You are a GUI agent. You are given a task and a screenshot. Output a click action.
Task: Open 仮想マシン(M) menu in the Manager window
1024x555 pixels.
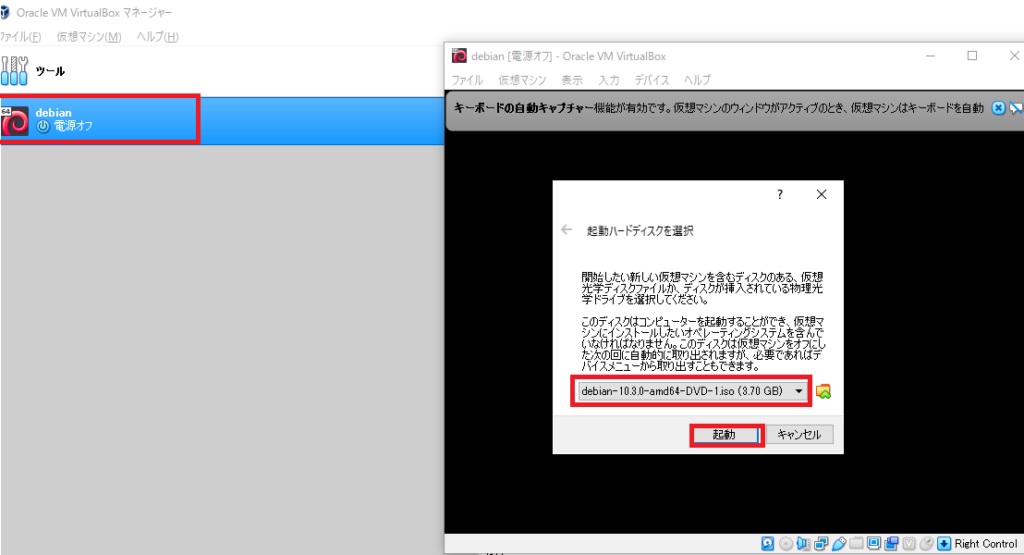point(89,37)
